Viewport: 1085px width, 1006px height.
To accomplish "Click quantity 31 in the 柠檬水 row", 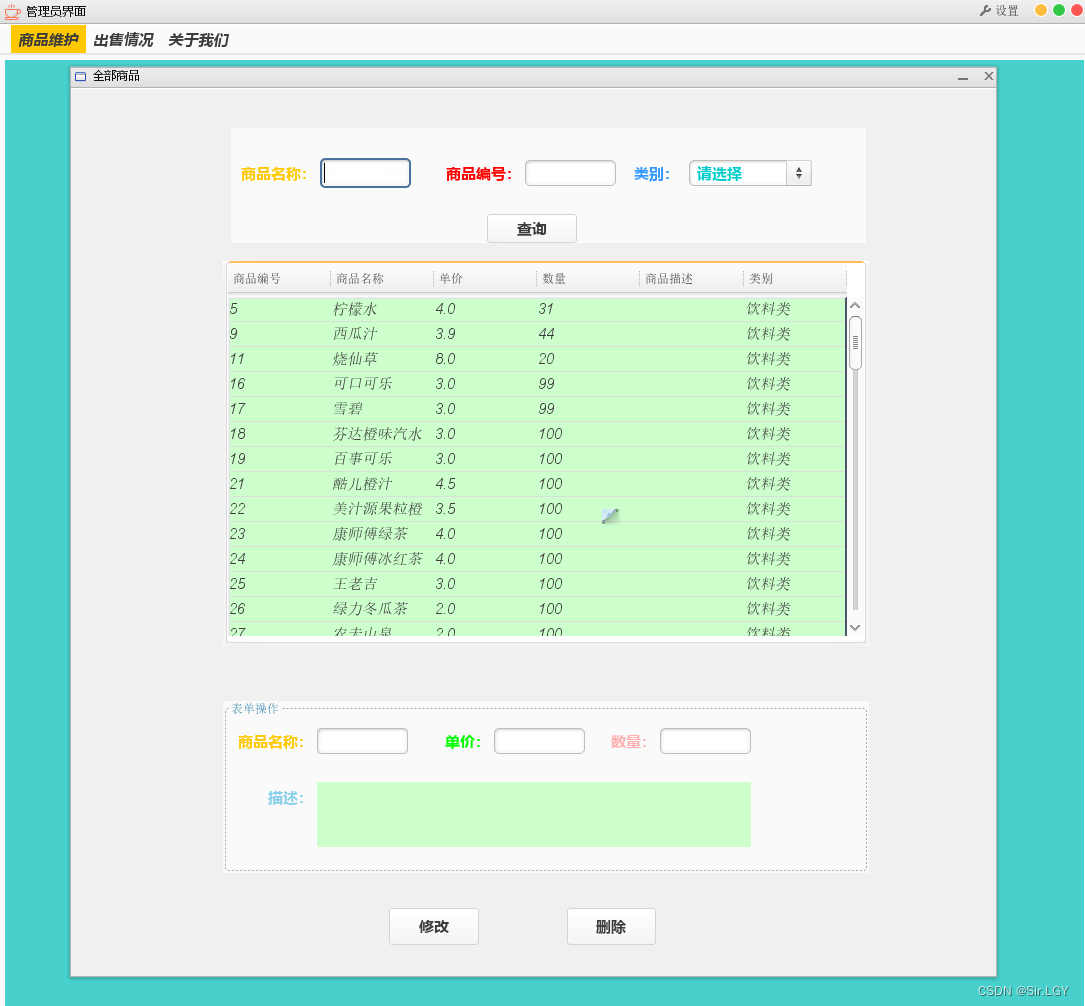I will tap(547, 309).
